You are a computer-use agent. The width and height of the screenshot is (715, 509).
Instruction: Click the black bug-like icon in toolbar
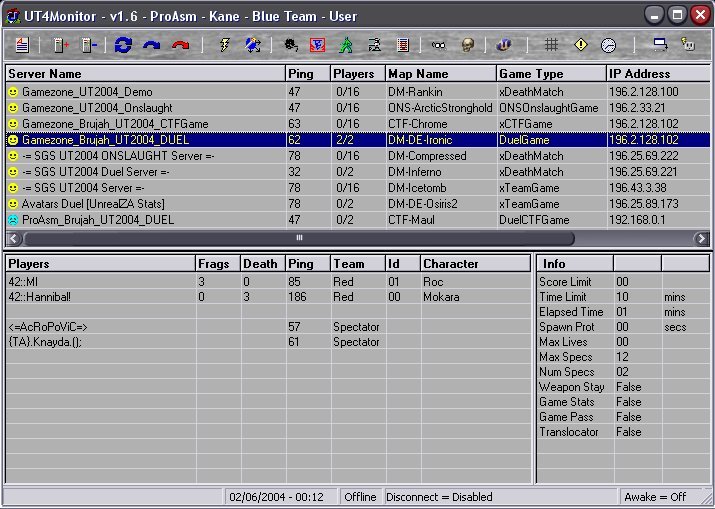[291, 45]
